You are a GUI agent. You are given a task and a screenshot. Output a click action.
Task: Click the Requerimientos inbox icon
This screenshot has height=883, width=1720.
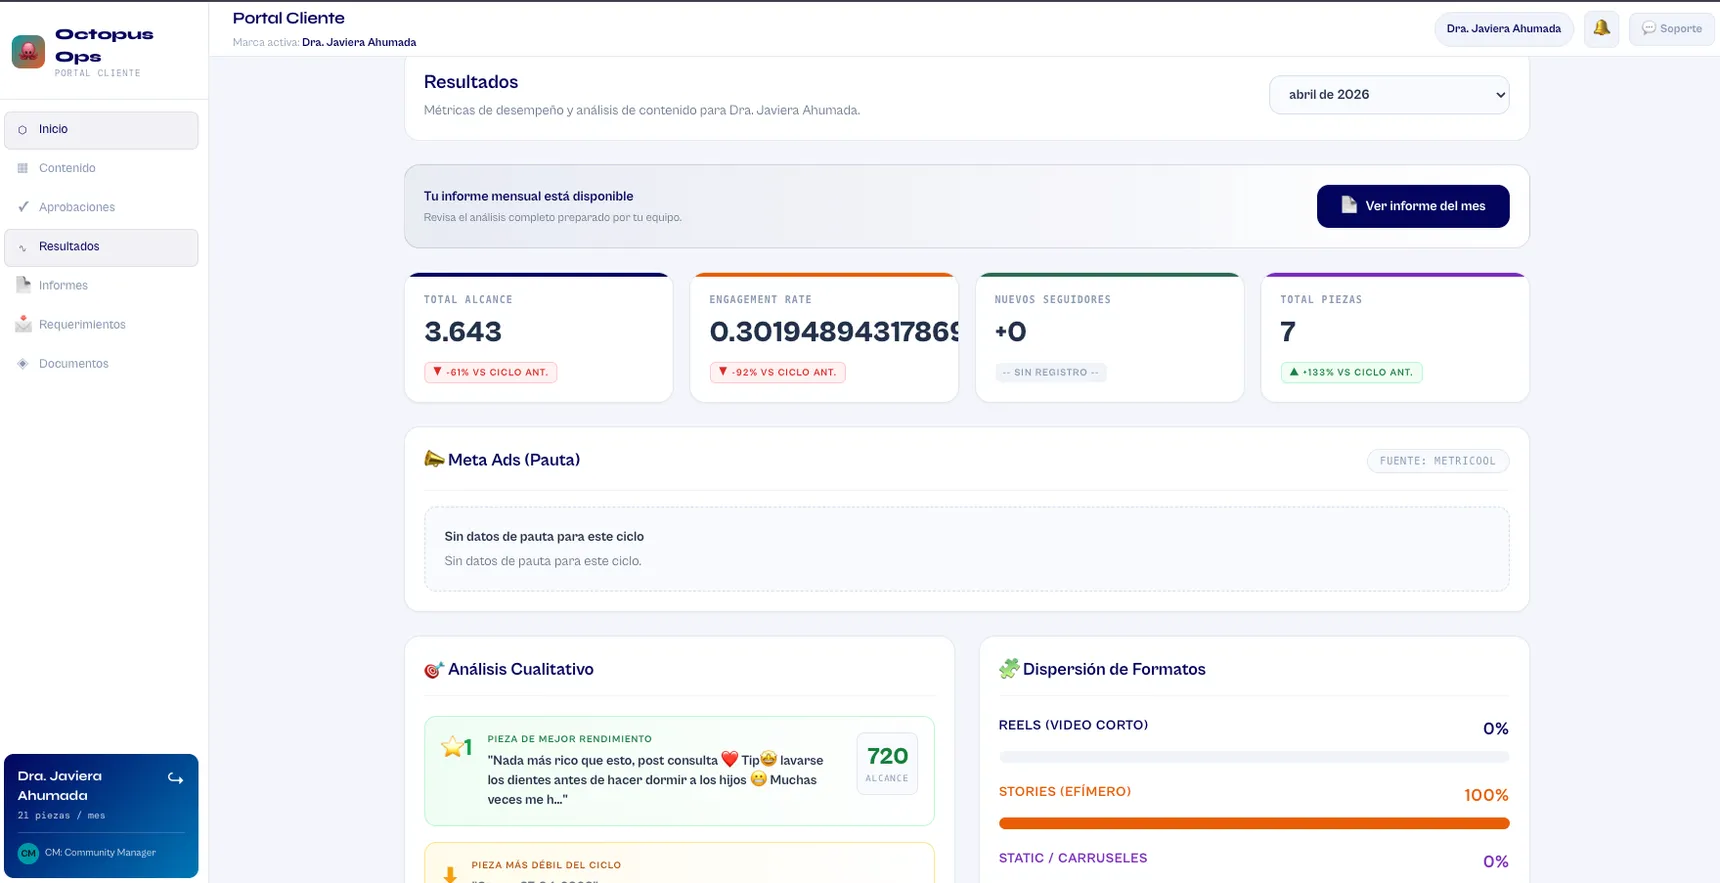[x=23, y=324]
